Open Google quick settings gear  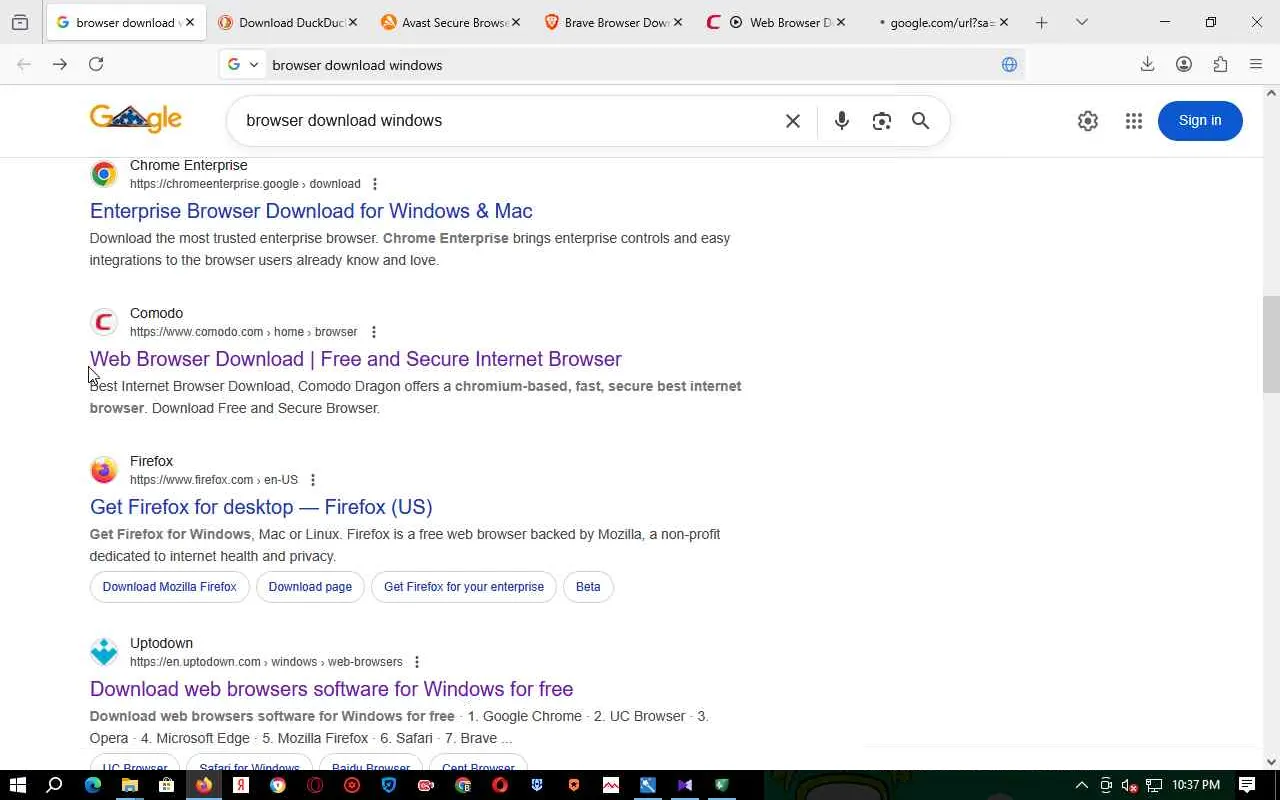click(1088, 121)
